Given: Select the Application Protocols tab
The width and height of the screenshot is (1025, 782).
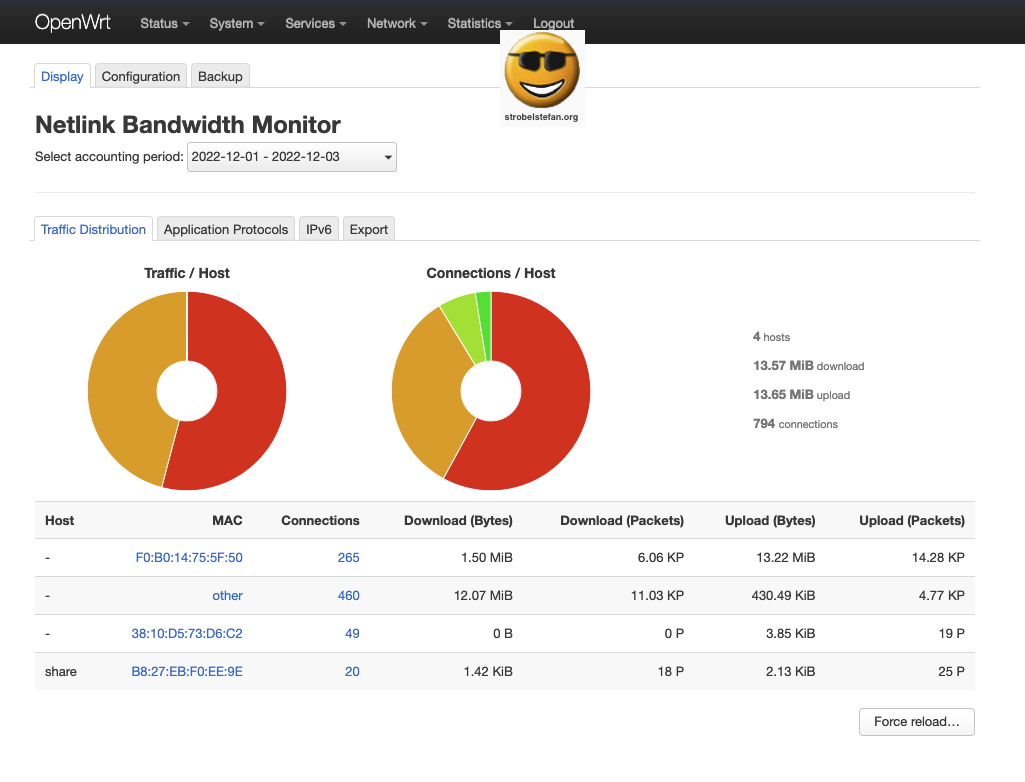Looking at the screenshot, I should coord(226,229).
